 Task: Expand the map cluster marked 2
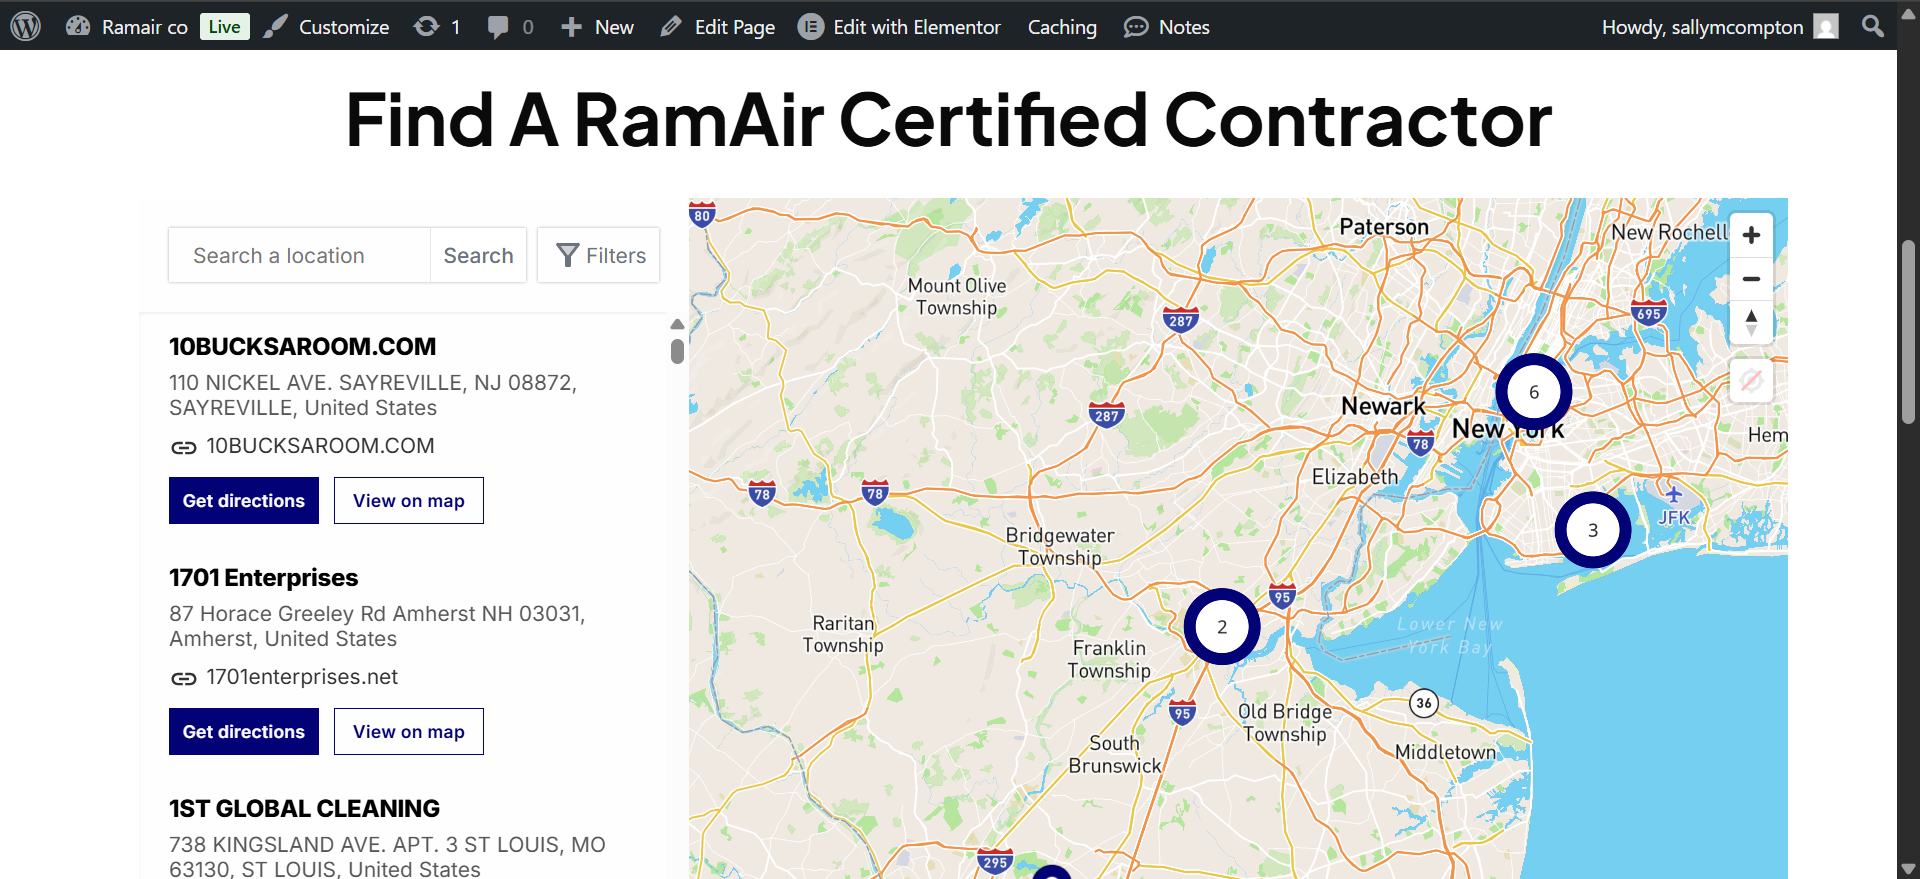[1221, 627]
